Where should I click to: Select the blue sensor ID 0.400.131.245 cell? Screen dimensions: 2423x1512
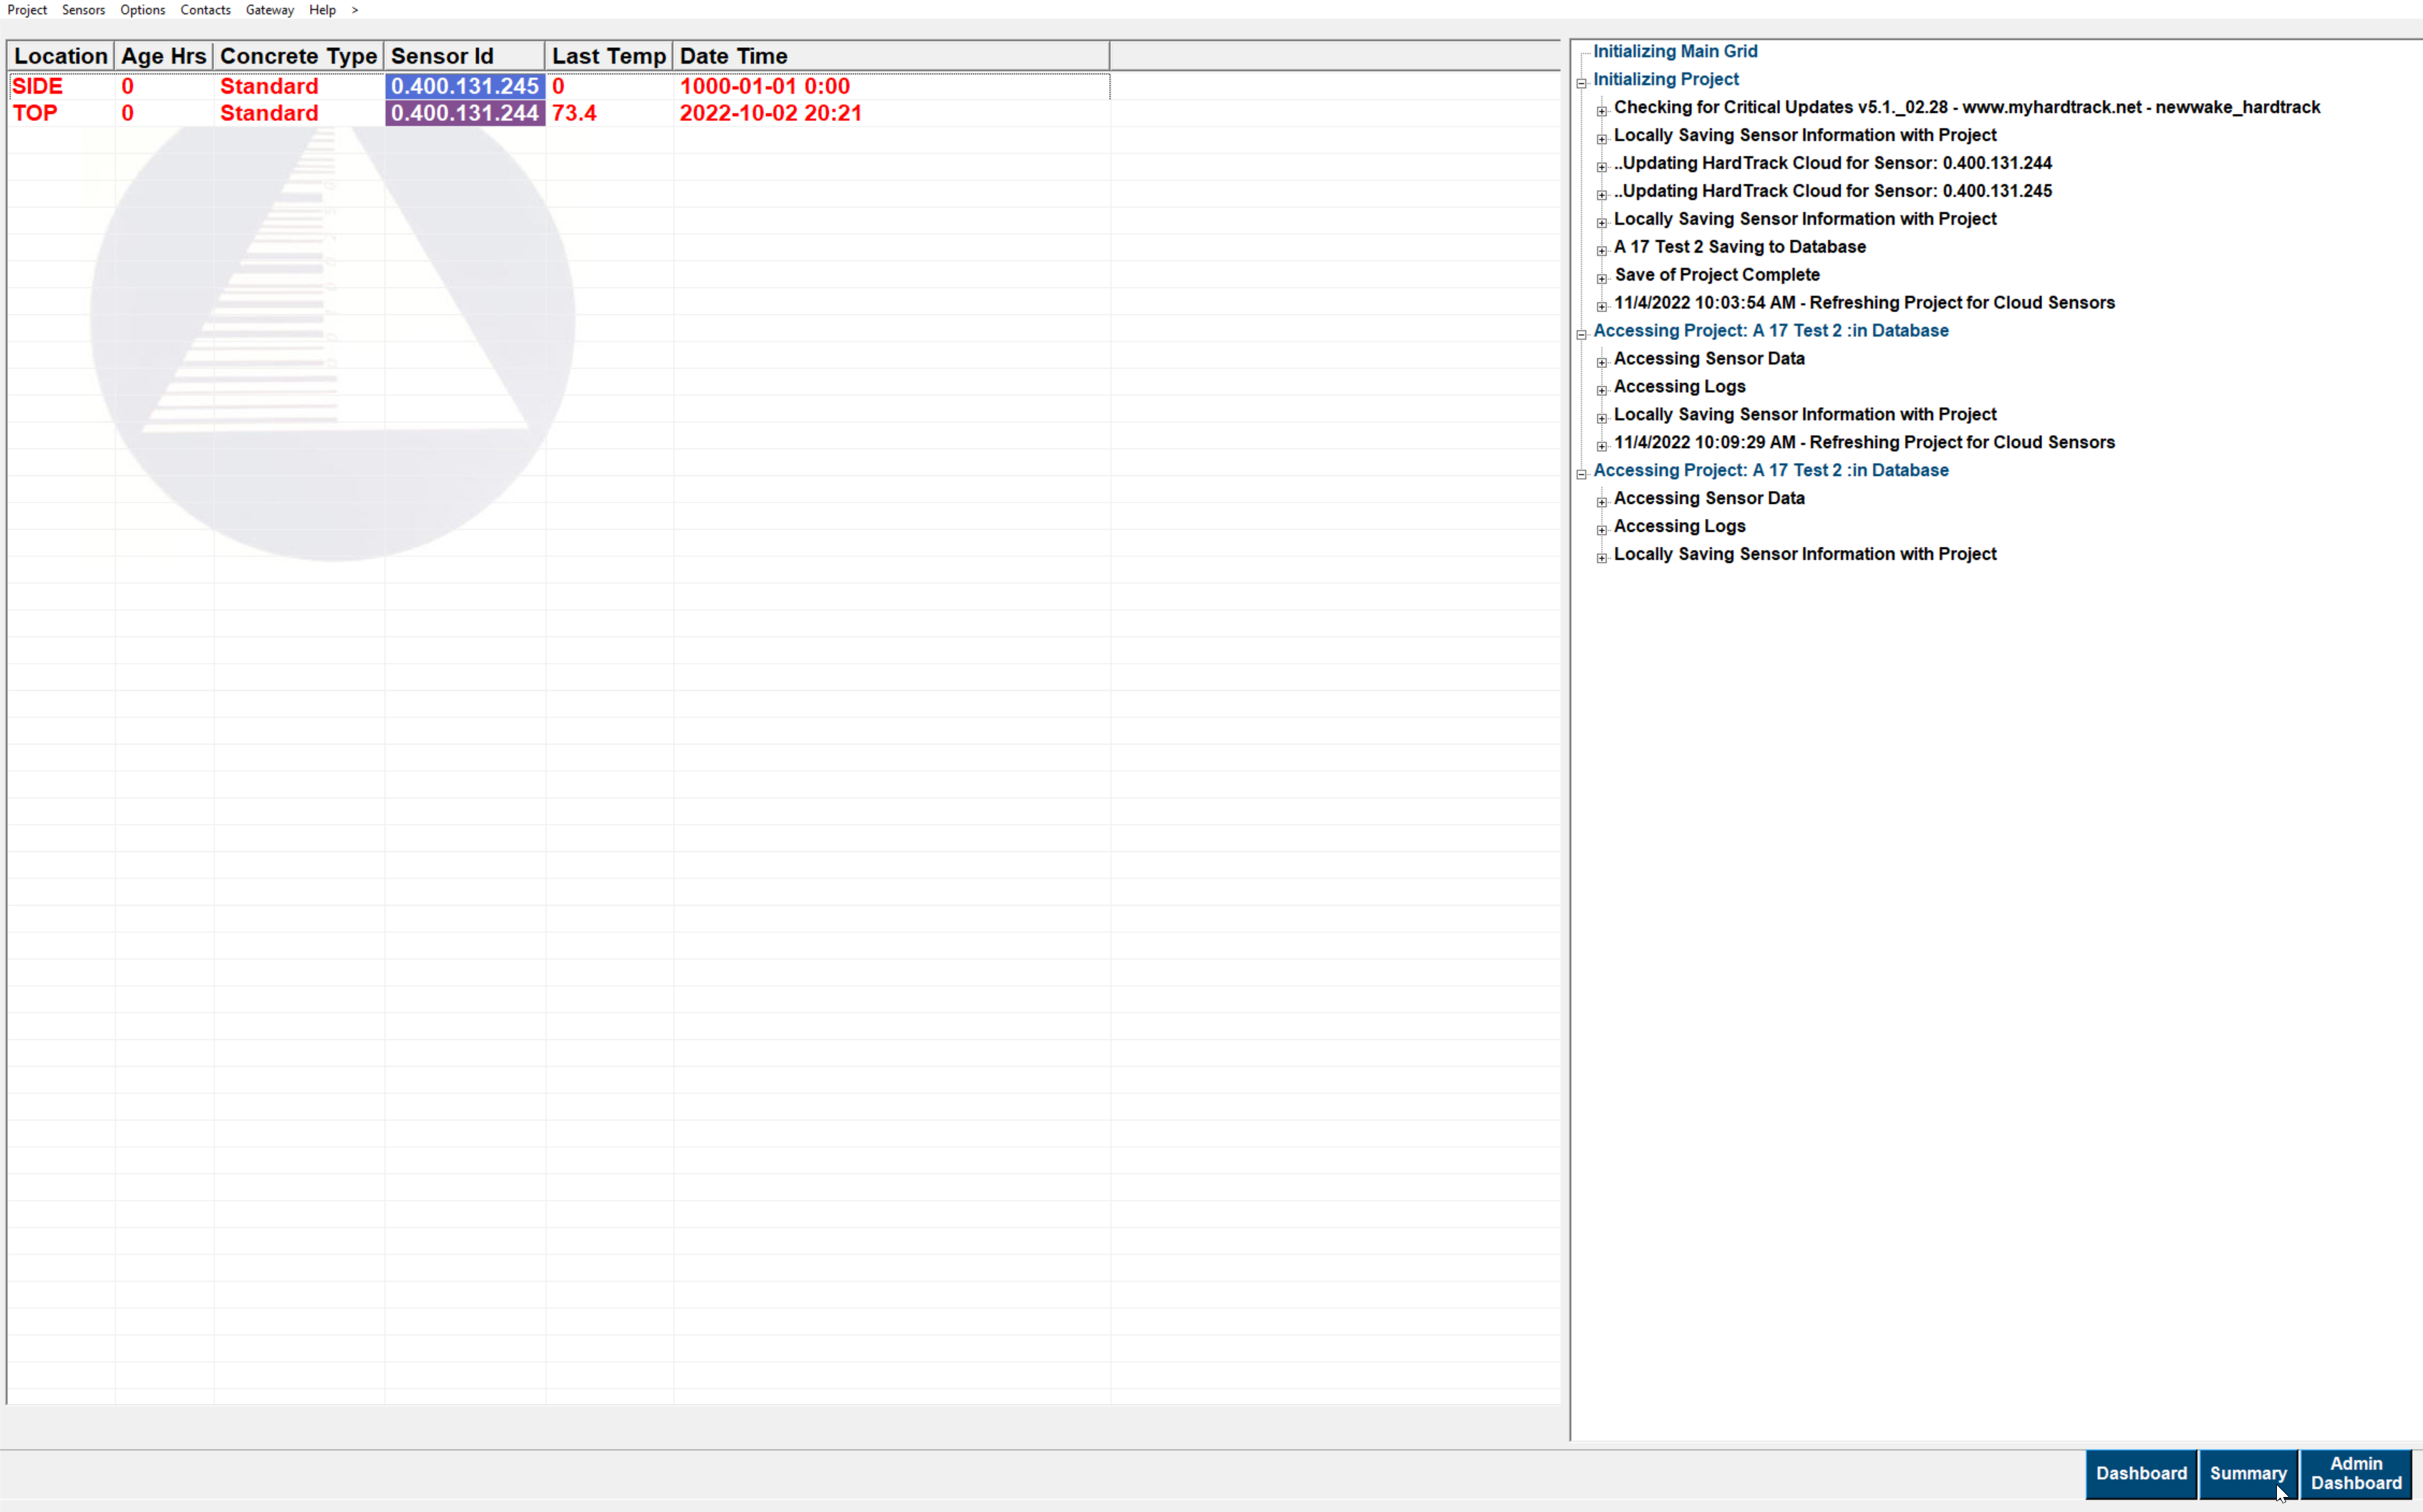click(x=464, y=86)
